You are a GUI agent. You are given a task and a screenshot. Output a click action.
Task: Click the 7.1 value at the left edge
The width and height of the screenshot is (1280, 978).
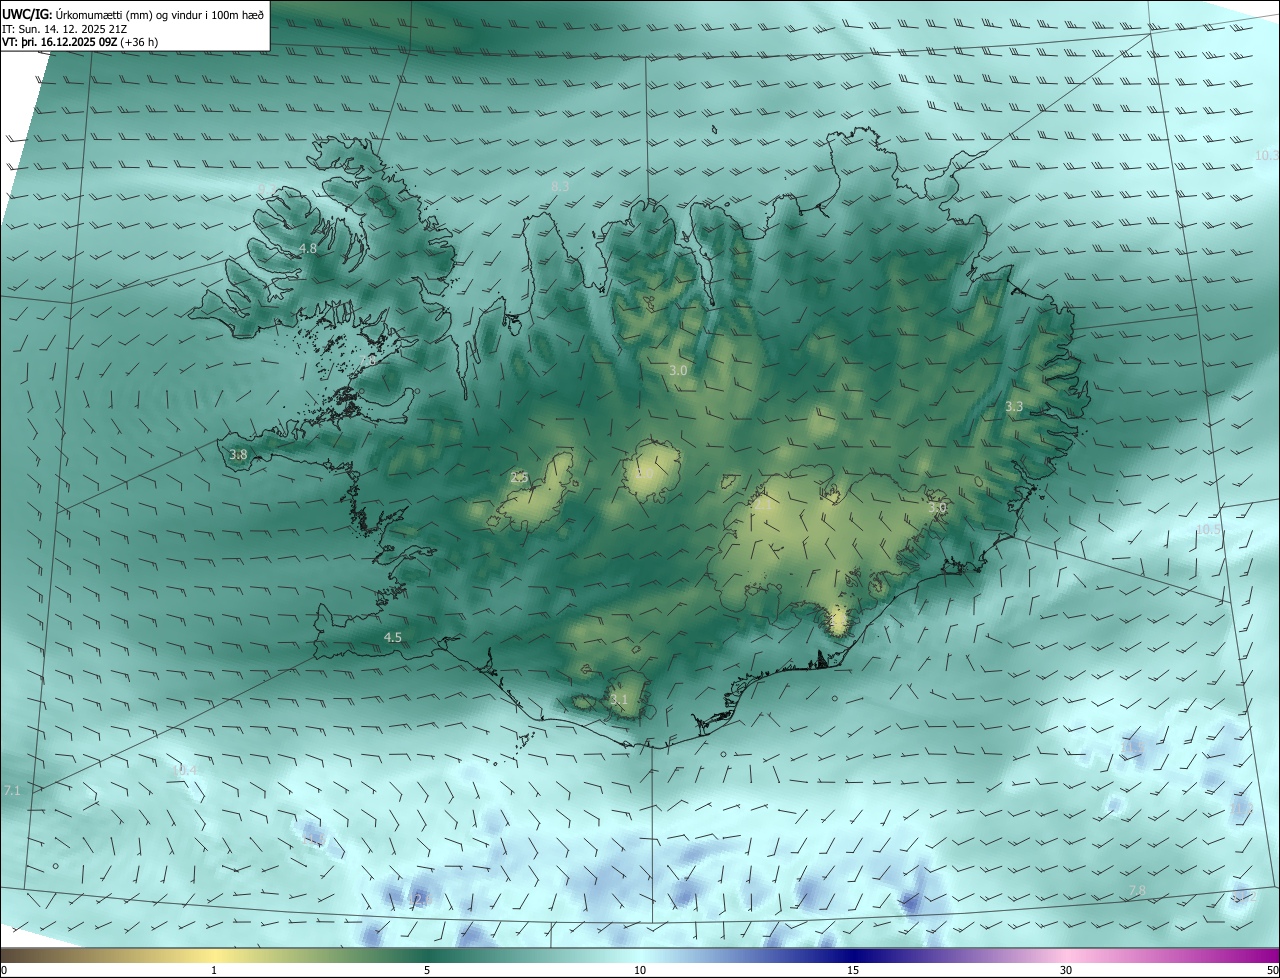coord(12,791)
